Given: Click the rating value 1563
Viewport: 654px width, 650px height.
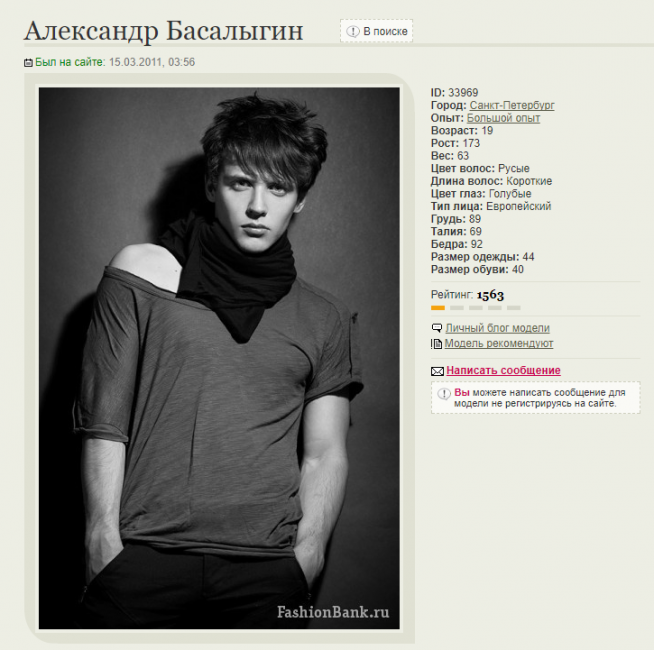Looking at the screenshot, I should [490, 295].
